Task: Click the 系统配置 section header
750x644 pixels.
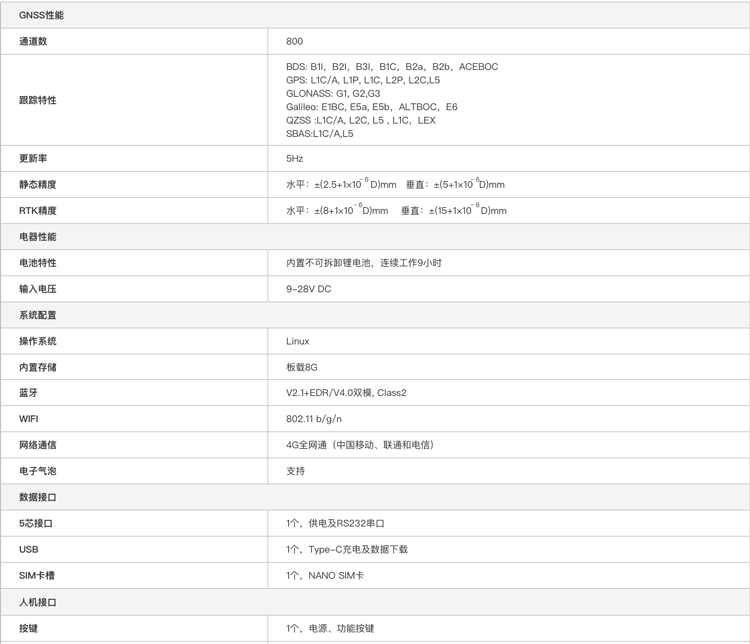Action: tap(38, 315)
